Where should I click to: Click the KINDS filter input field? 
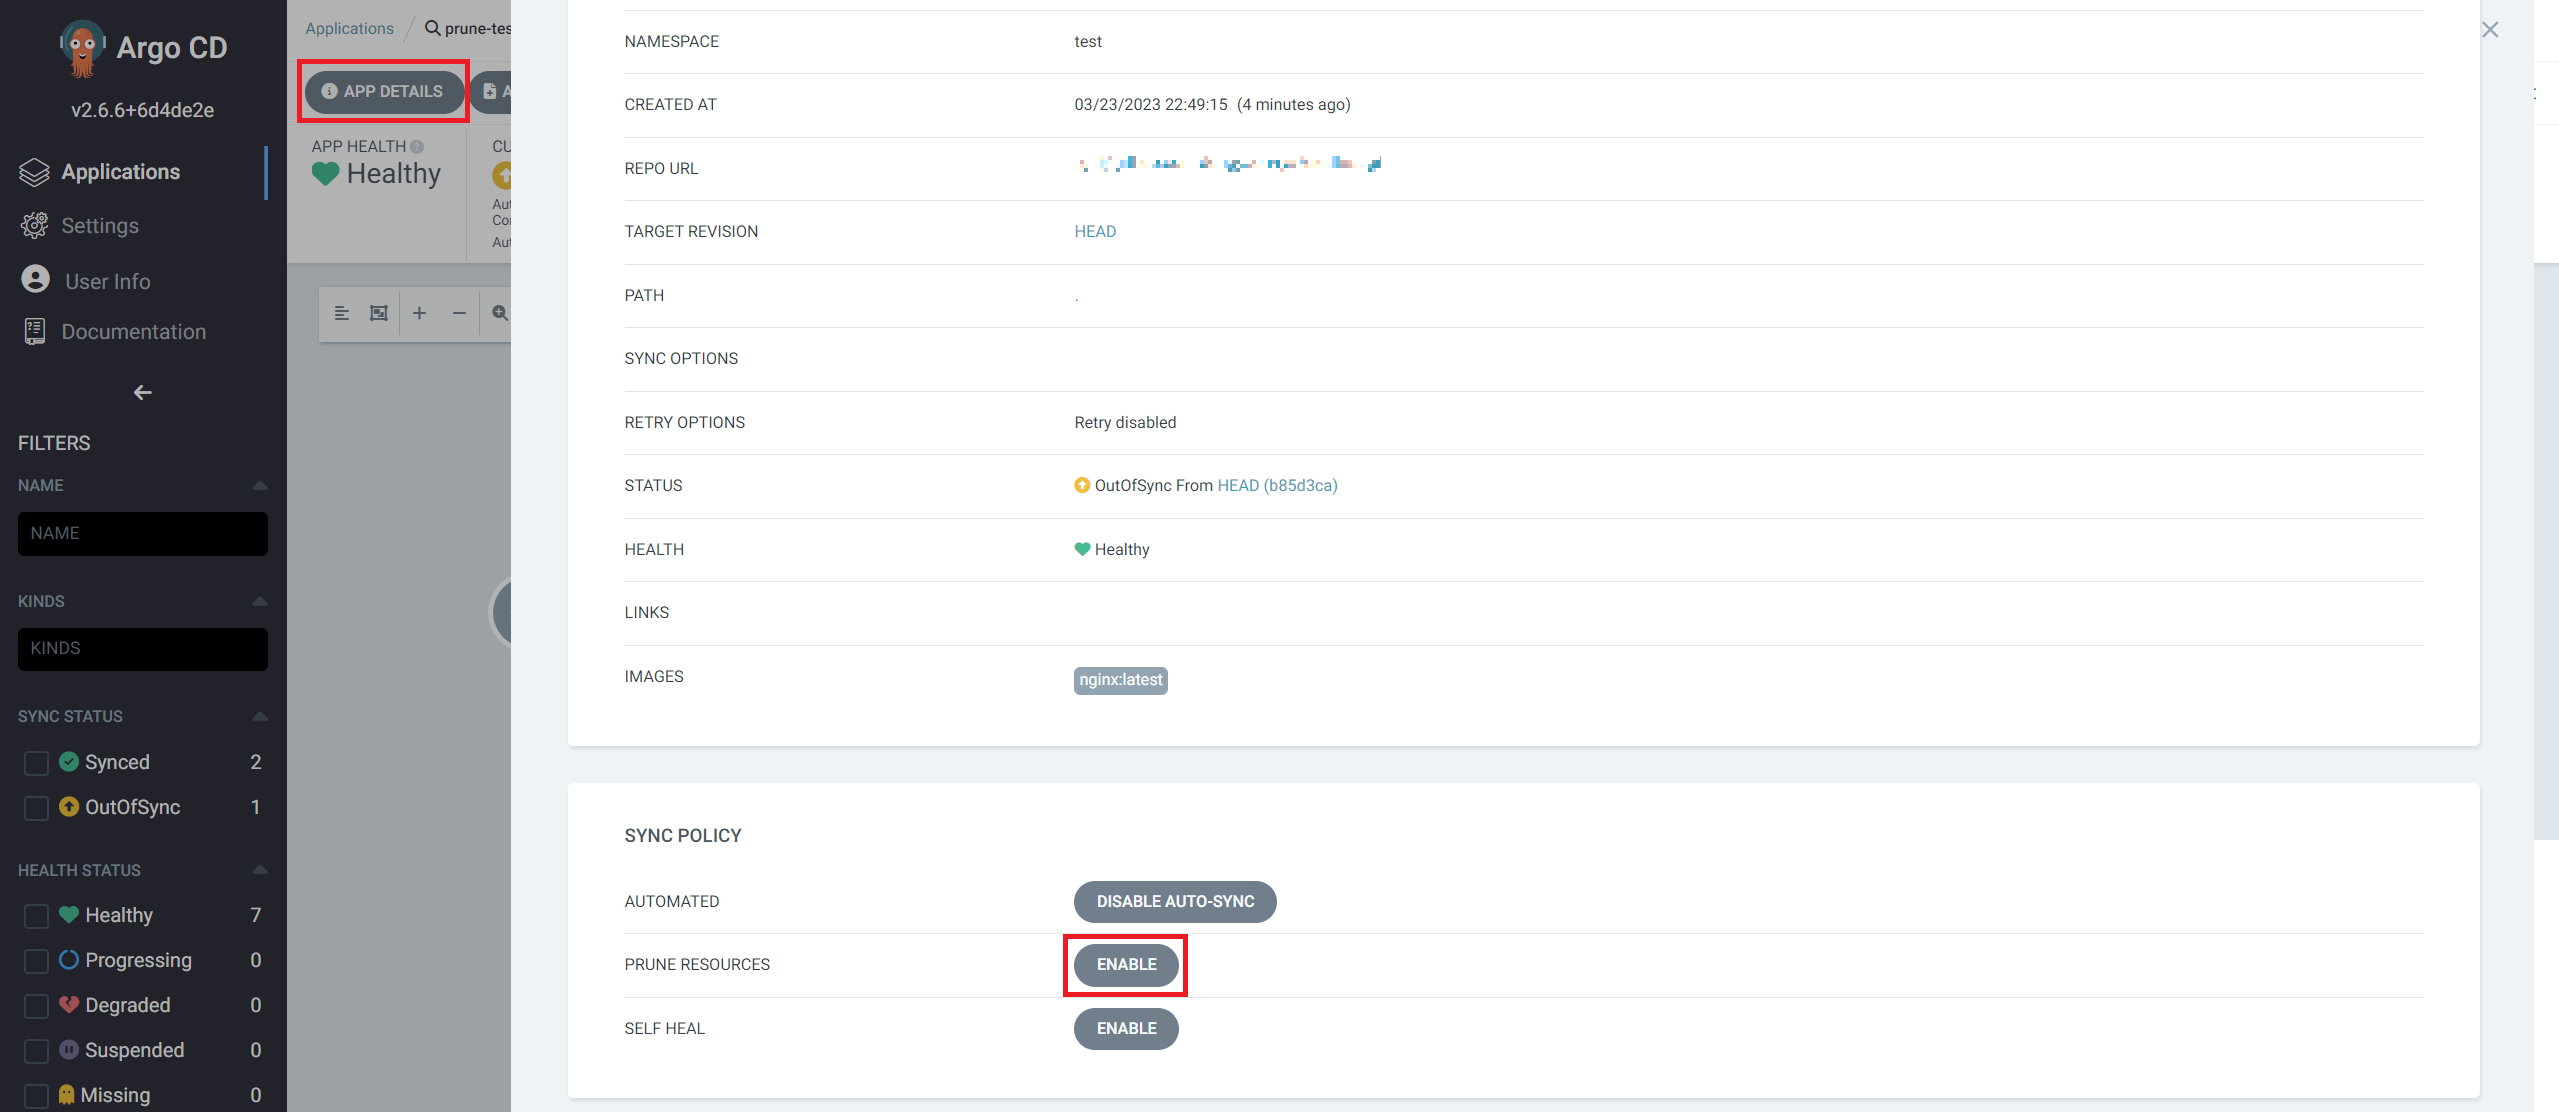(142, 649)
